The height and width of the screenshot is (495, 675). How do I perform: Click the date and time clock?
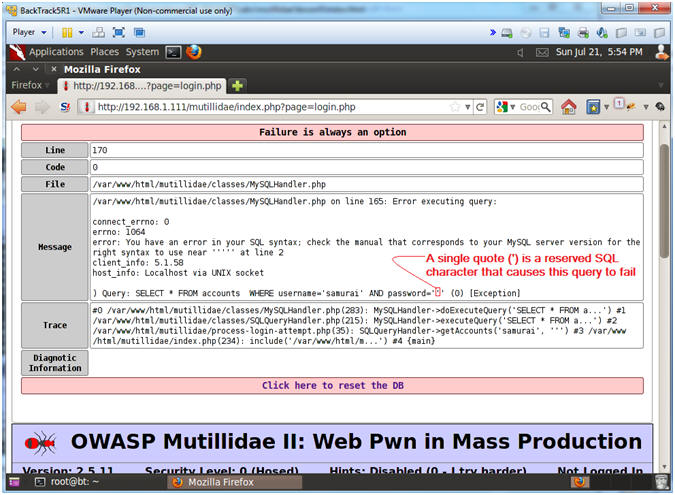coord(599,52)
